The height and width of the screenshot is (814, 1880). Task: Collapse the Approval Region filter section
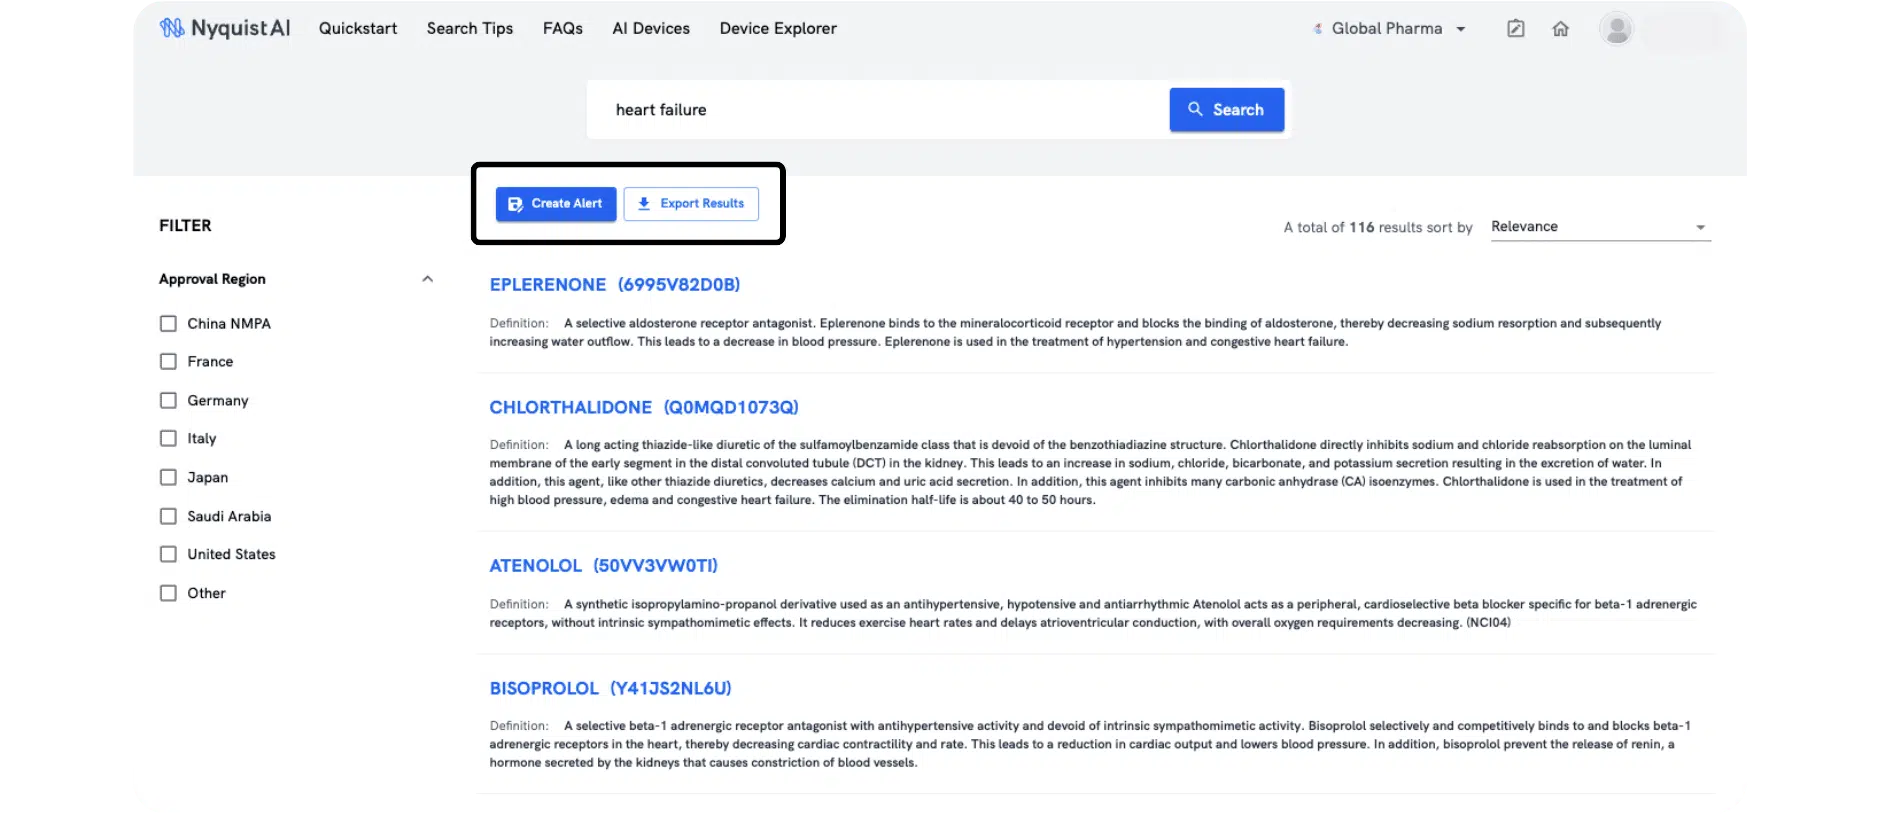[x=427, y=279]
